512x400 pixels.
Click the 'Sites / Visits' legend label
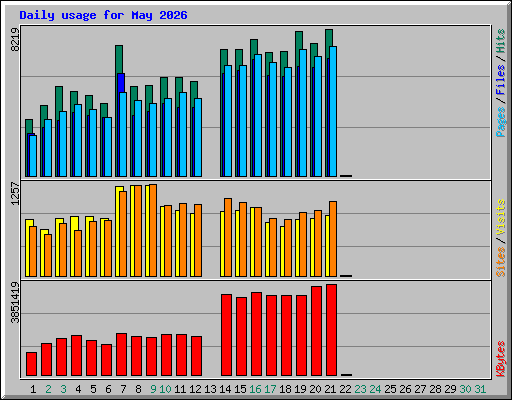[x=500, y=238]
